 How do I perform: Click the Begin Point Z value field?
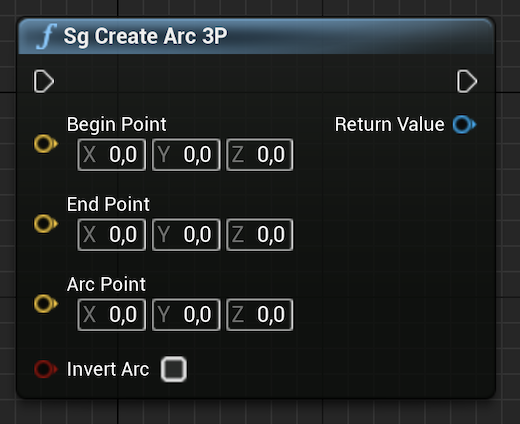point(260,155)
